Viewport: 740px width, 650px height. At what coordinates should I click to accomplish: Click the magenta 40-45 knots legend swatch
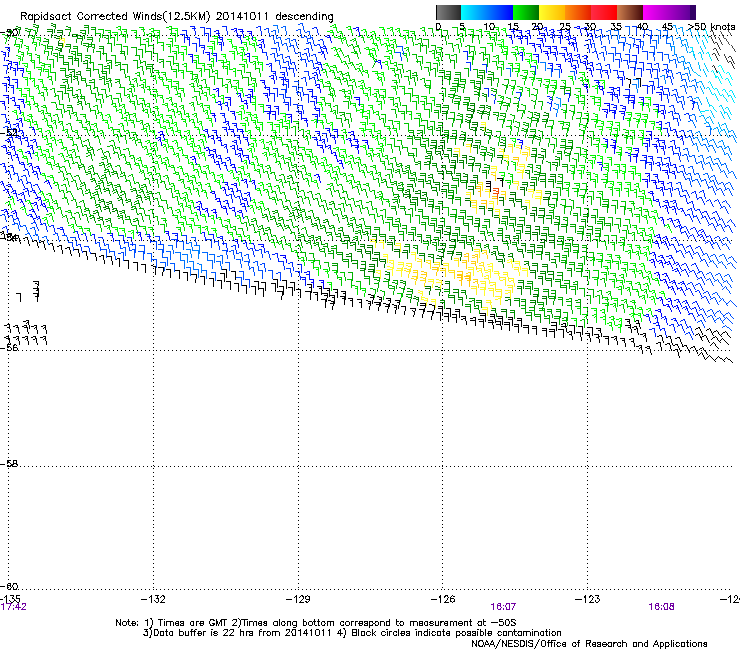coord(656,12)
